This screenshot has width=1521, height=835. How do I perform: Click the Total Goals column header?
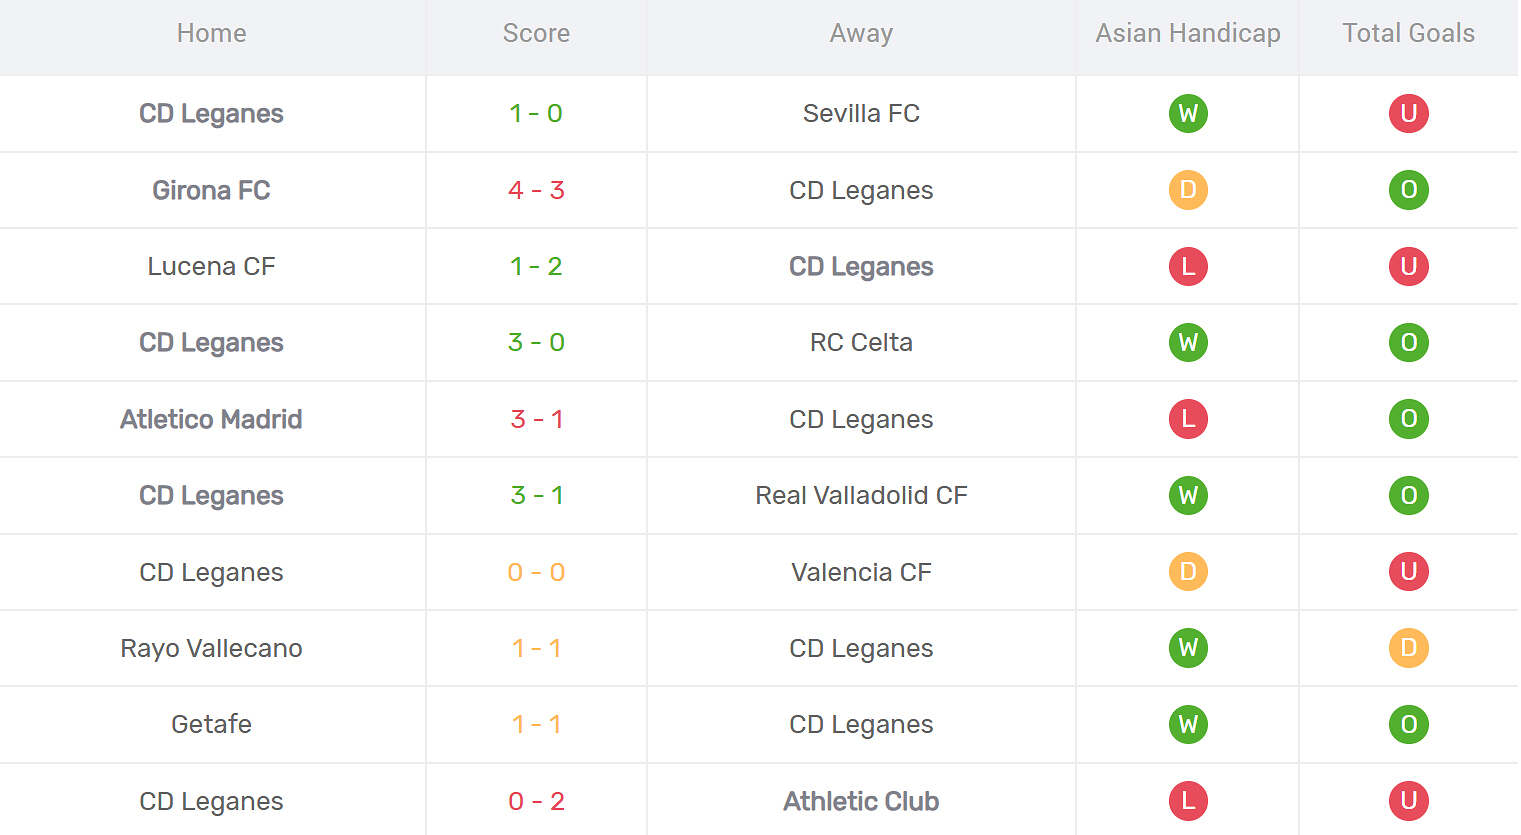(1408, 33)
